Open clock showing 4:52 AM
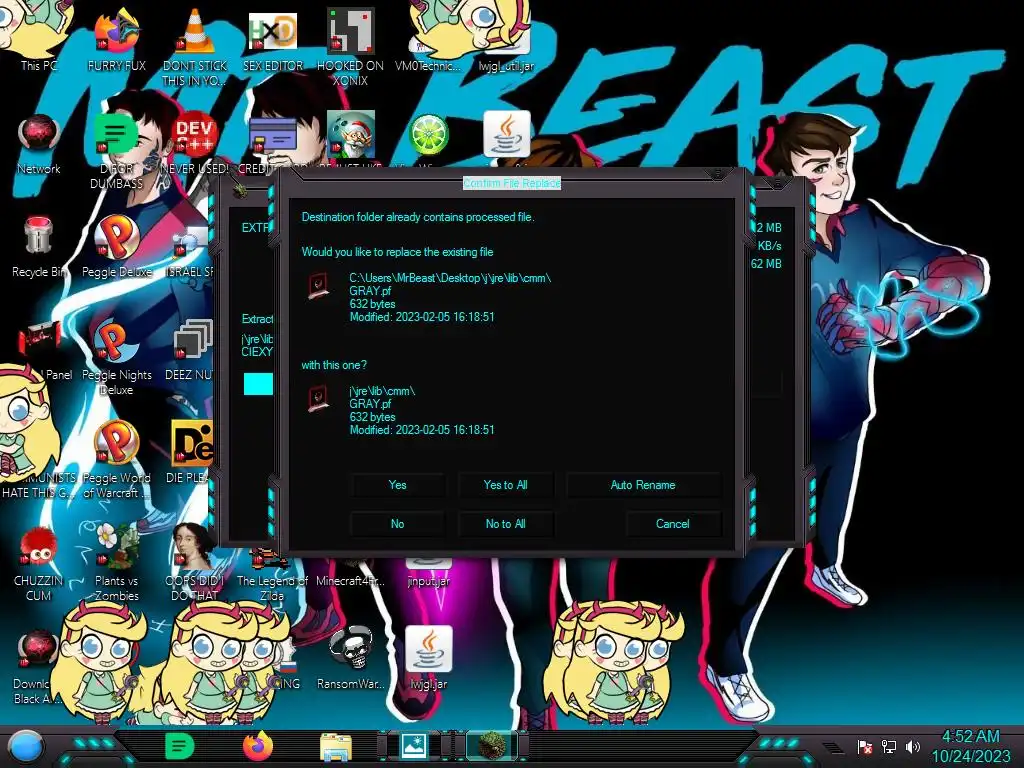This screenshot has height=768, width=1024. point(970,746)
